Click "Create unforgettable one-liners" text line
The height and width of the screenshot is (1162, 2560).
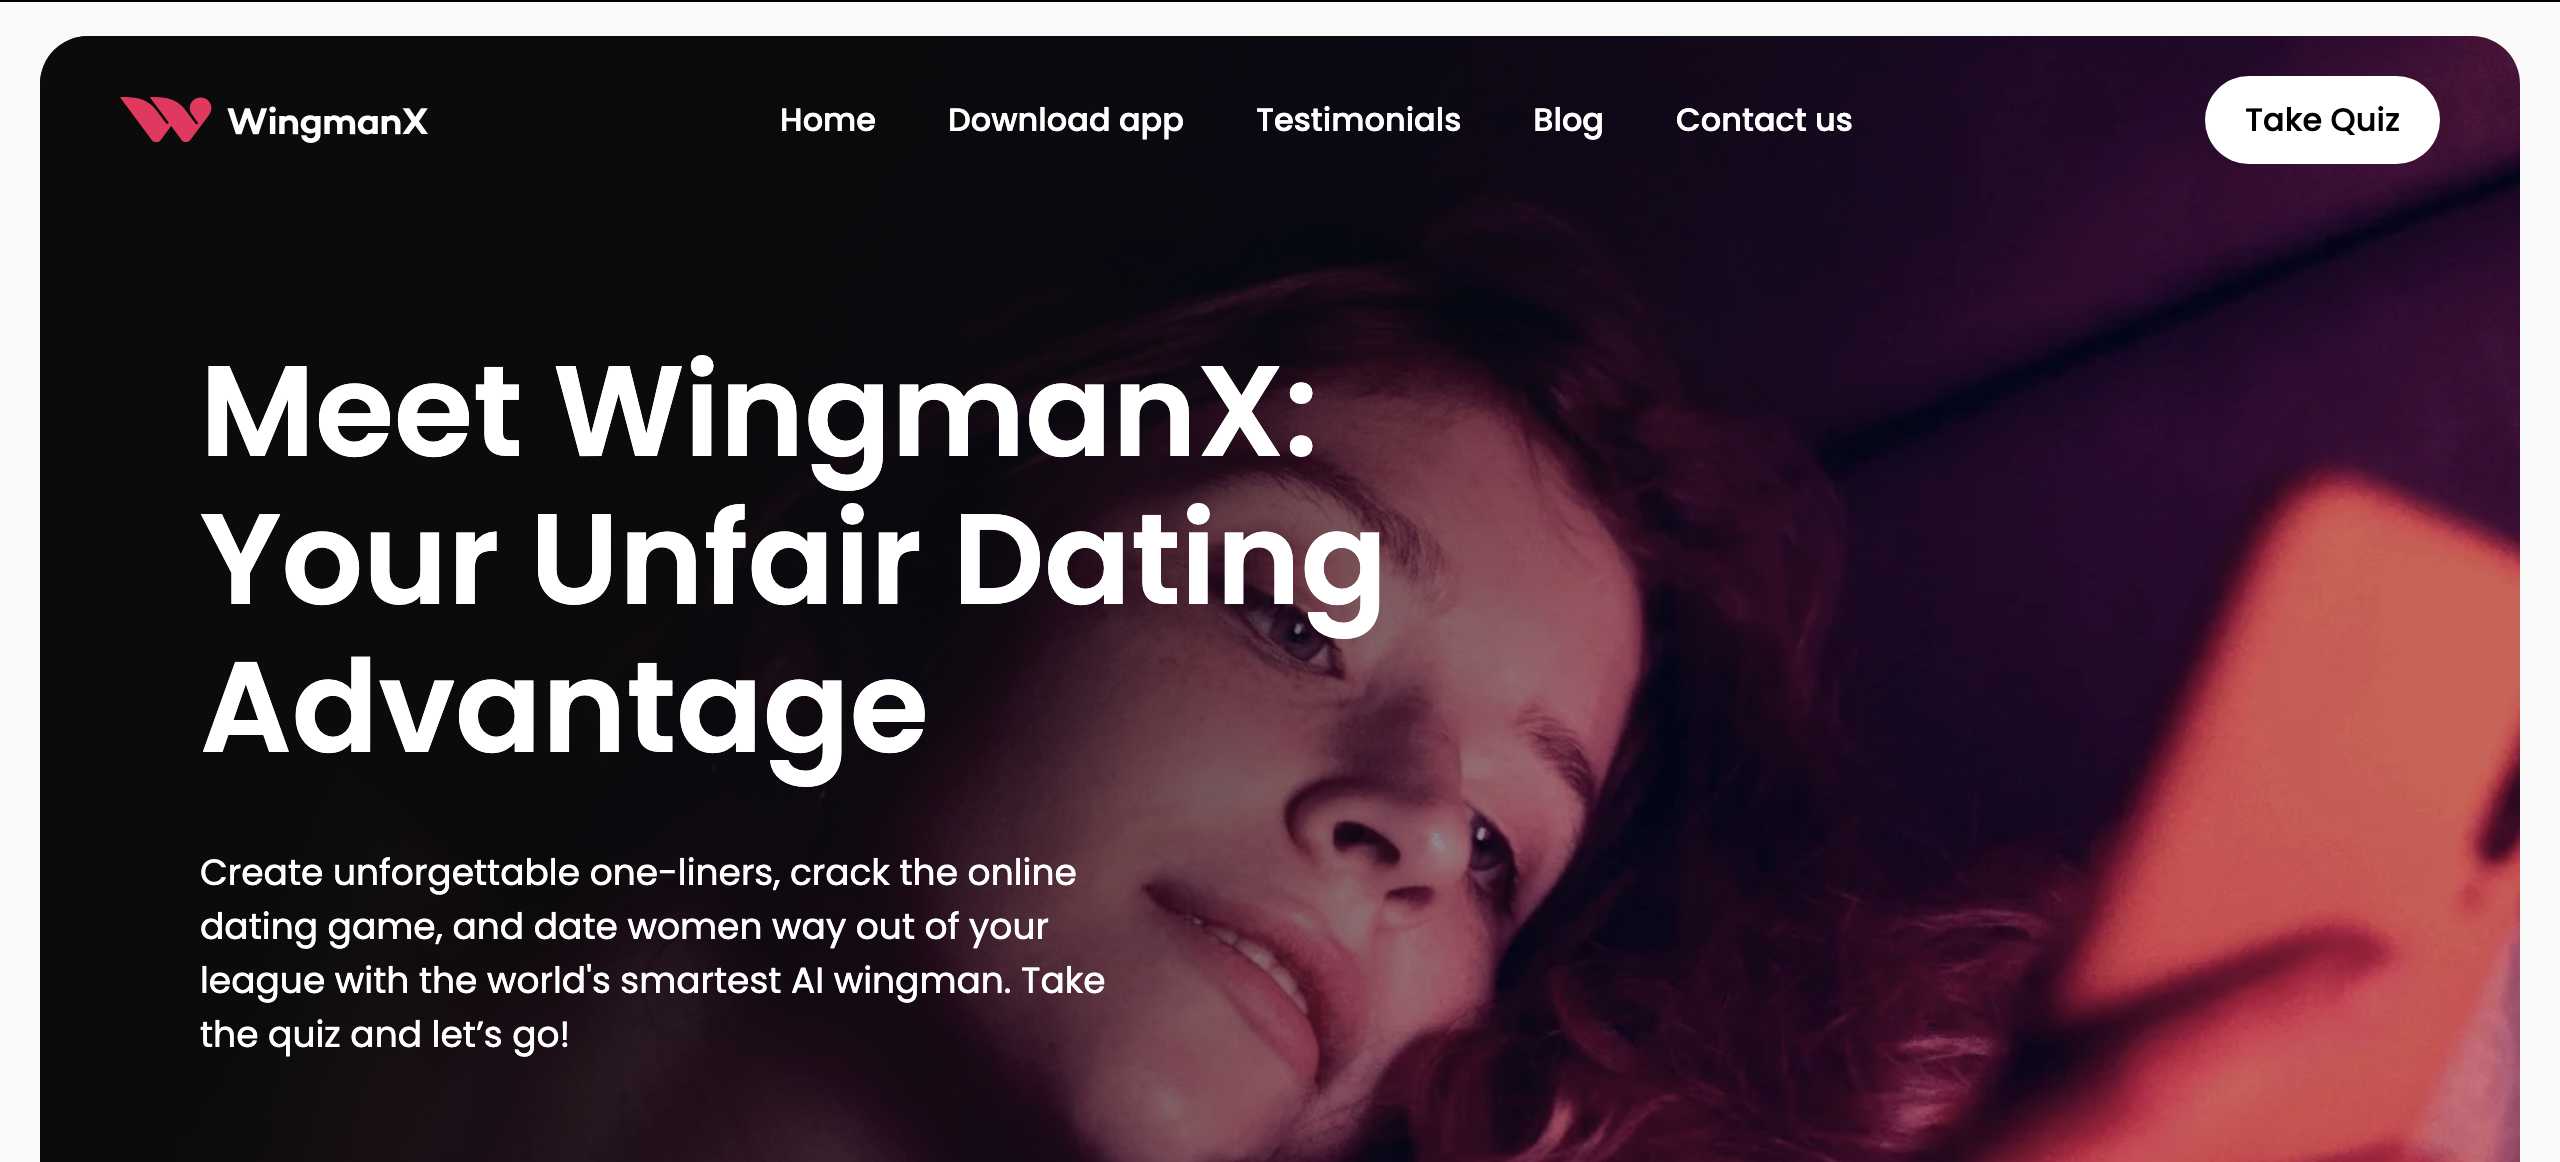[x=637, y=873]
